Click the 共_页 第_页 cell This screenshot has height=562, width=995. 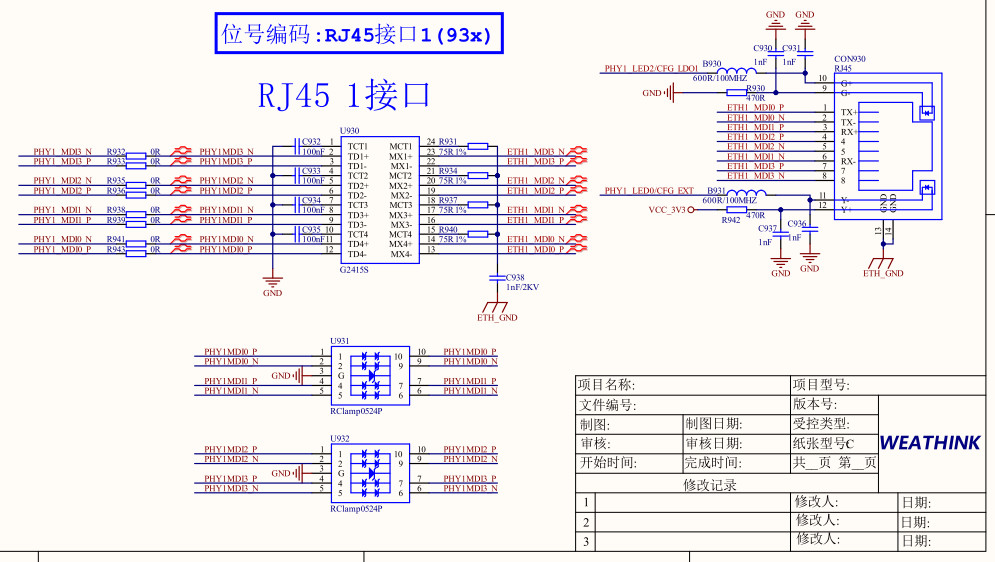click(834, 463)
